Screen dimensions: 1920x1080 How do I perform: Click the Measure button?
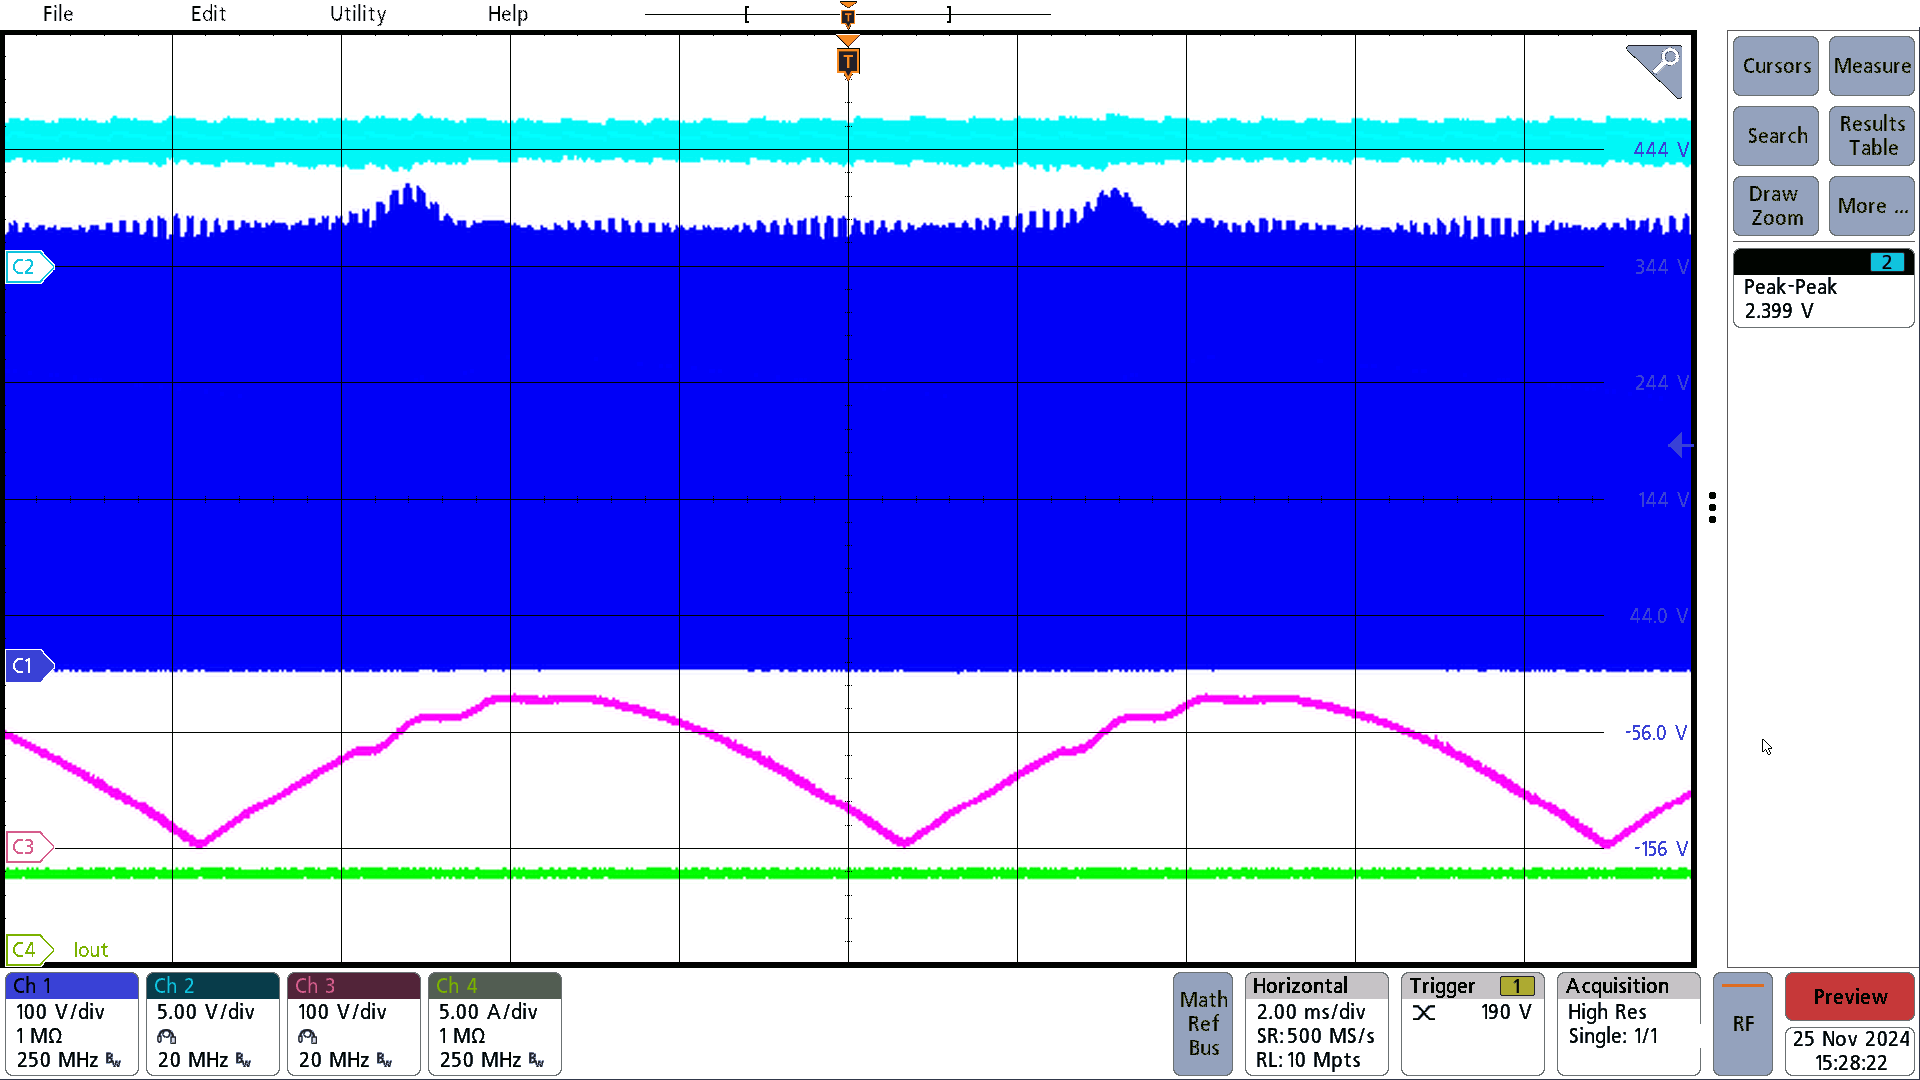tap(1872, 66)
